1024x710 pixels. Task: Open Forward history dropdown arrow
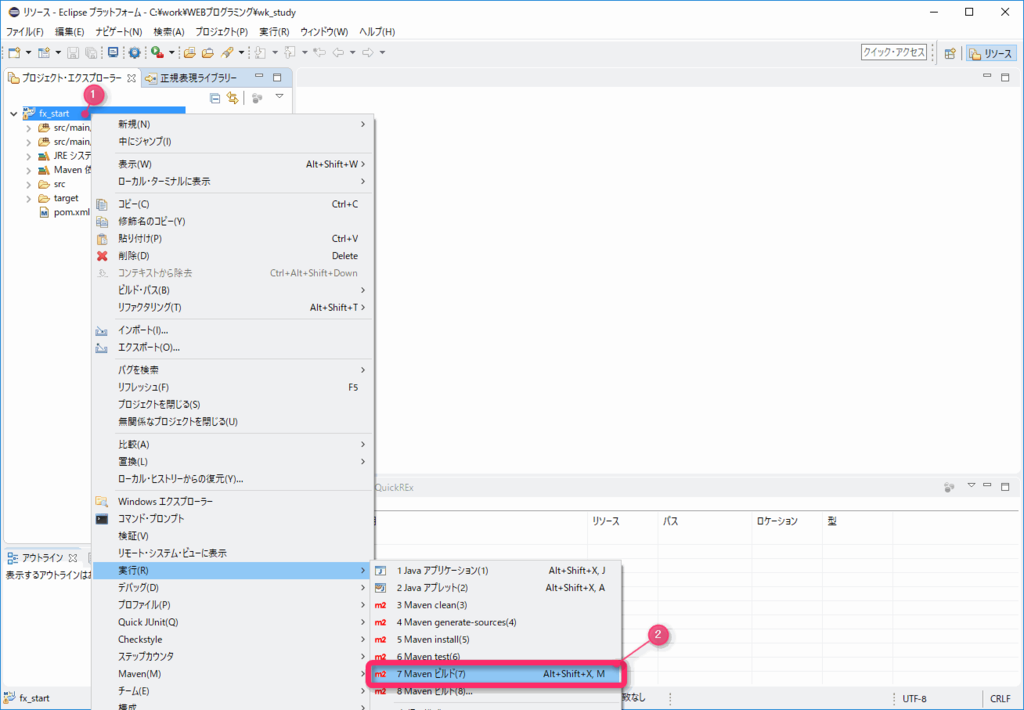382,52
